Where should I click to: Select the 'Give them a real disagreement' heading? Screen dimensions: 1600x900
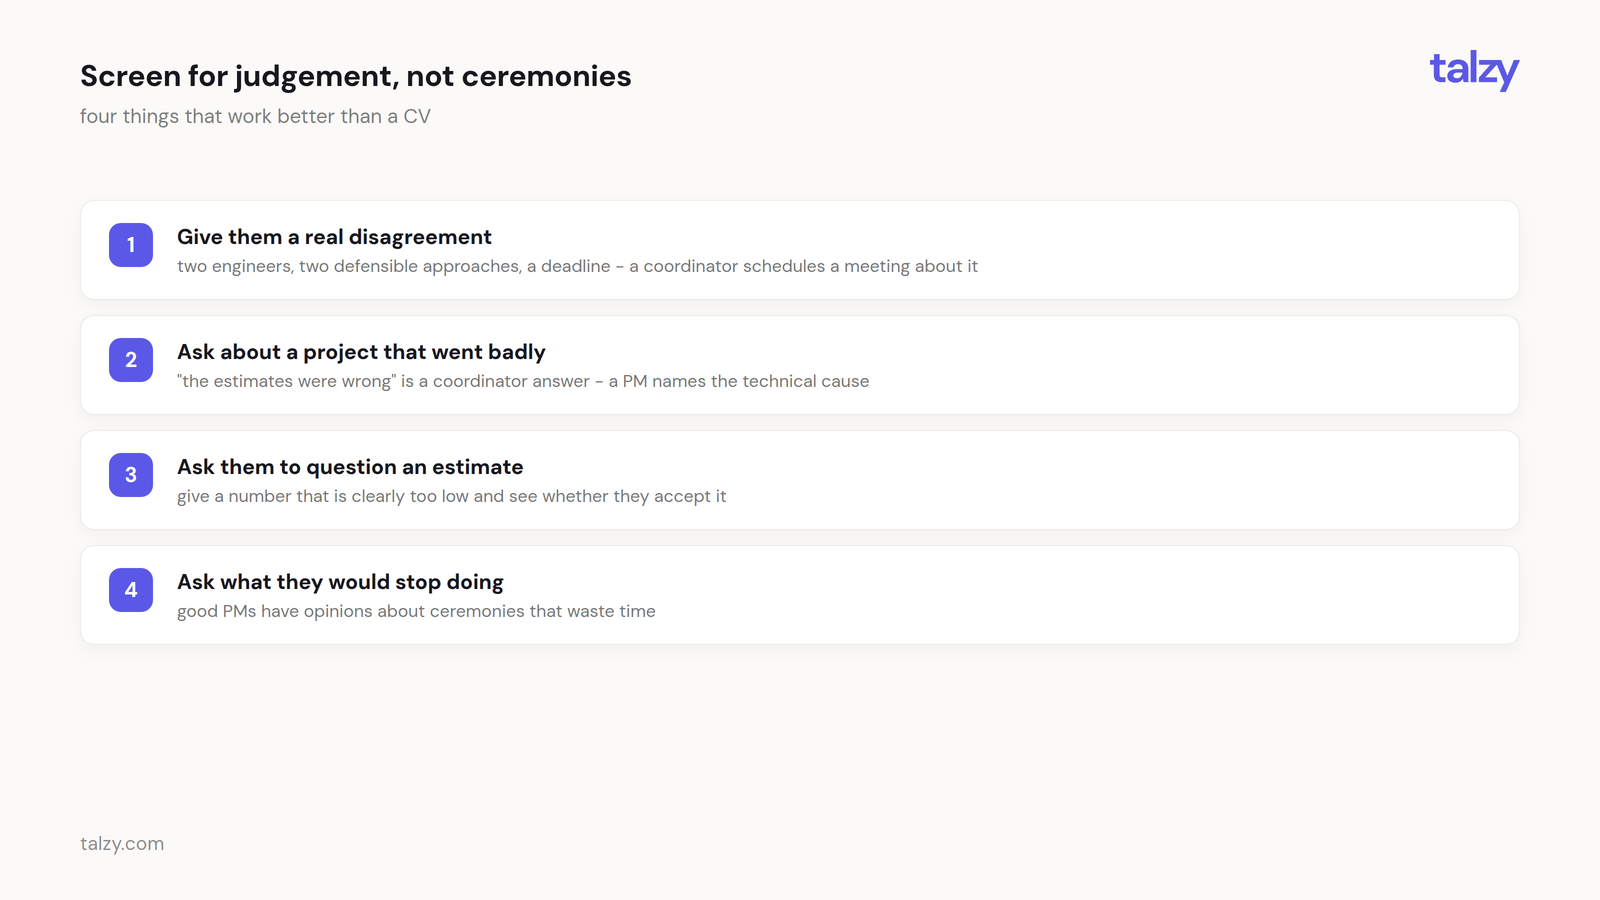click(x=334, y=237)
